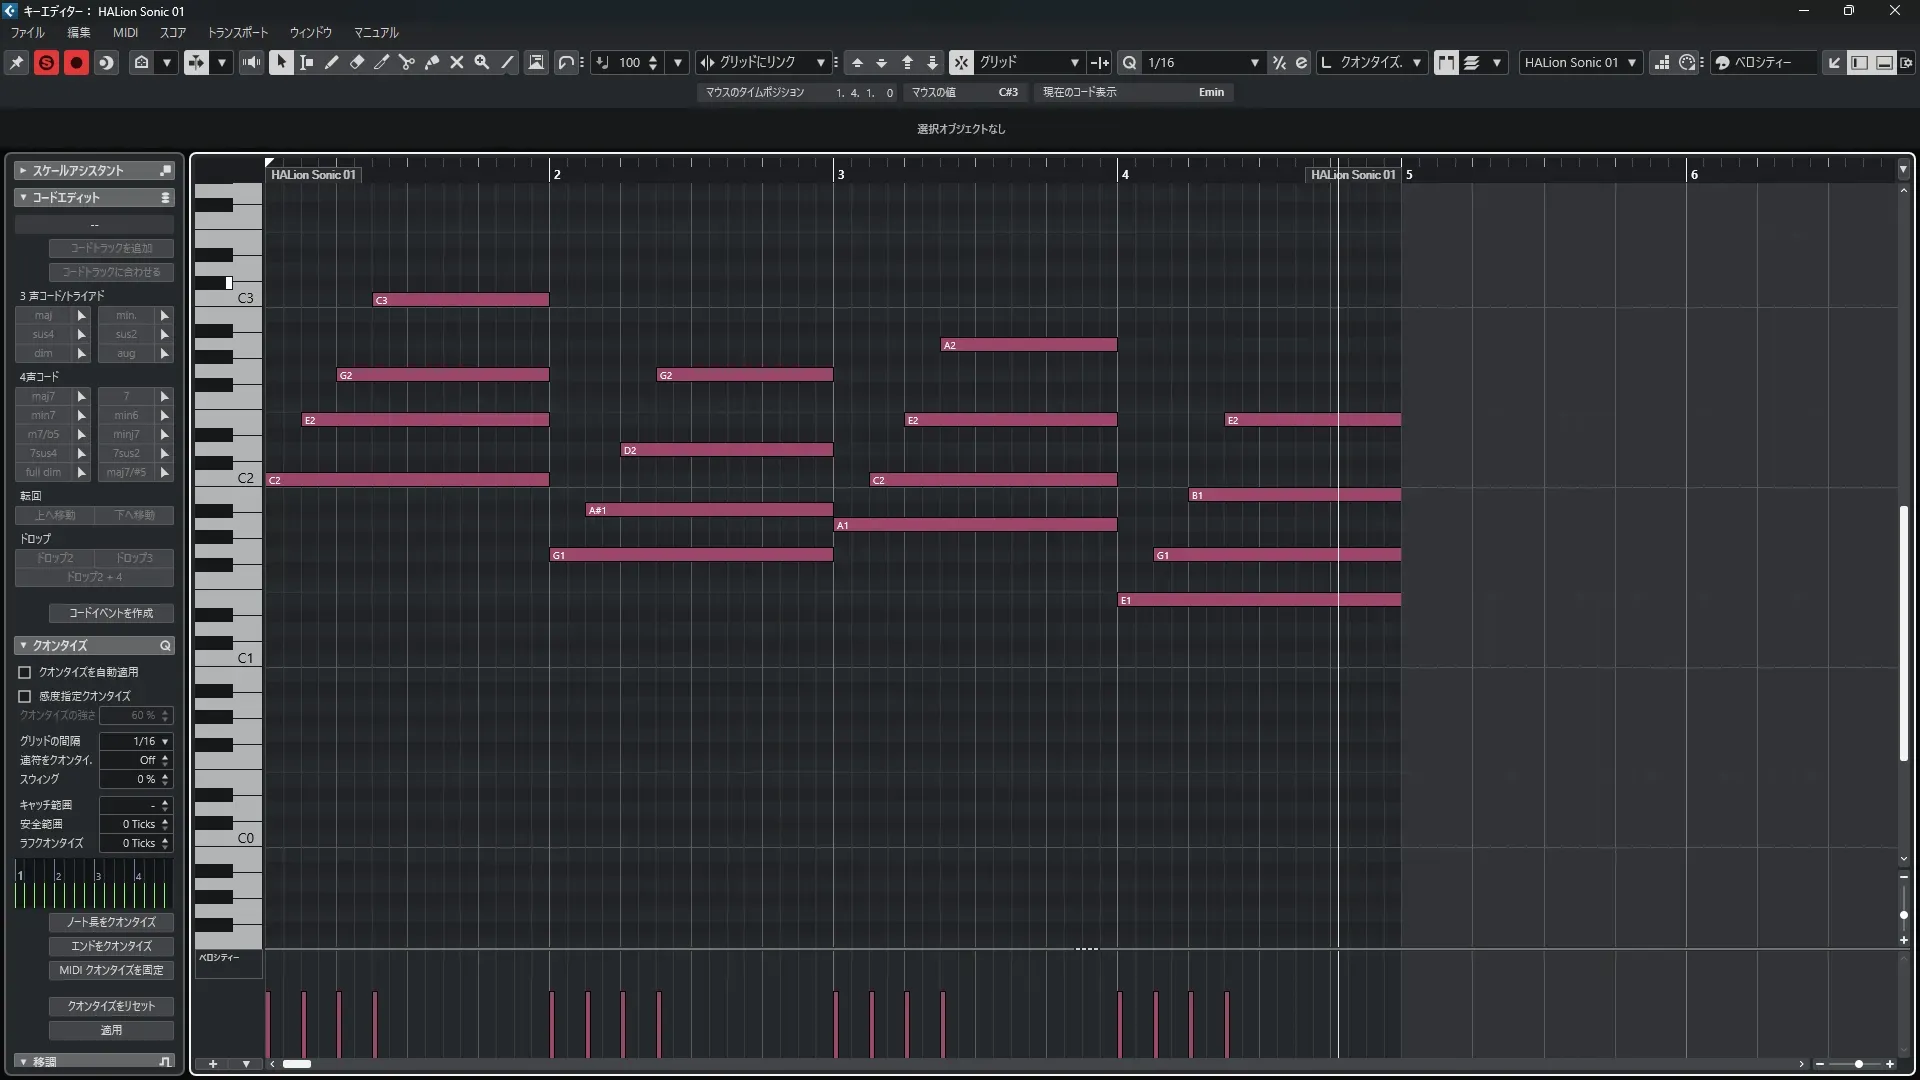Viewport: 1920px width, 1080px height.
Task: Select the Draw pencil tool
Action: click(x=332, y=62)
